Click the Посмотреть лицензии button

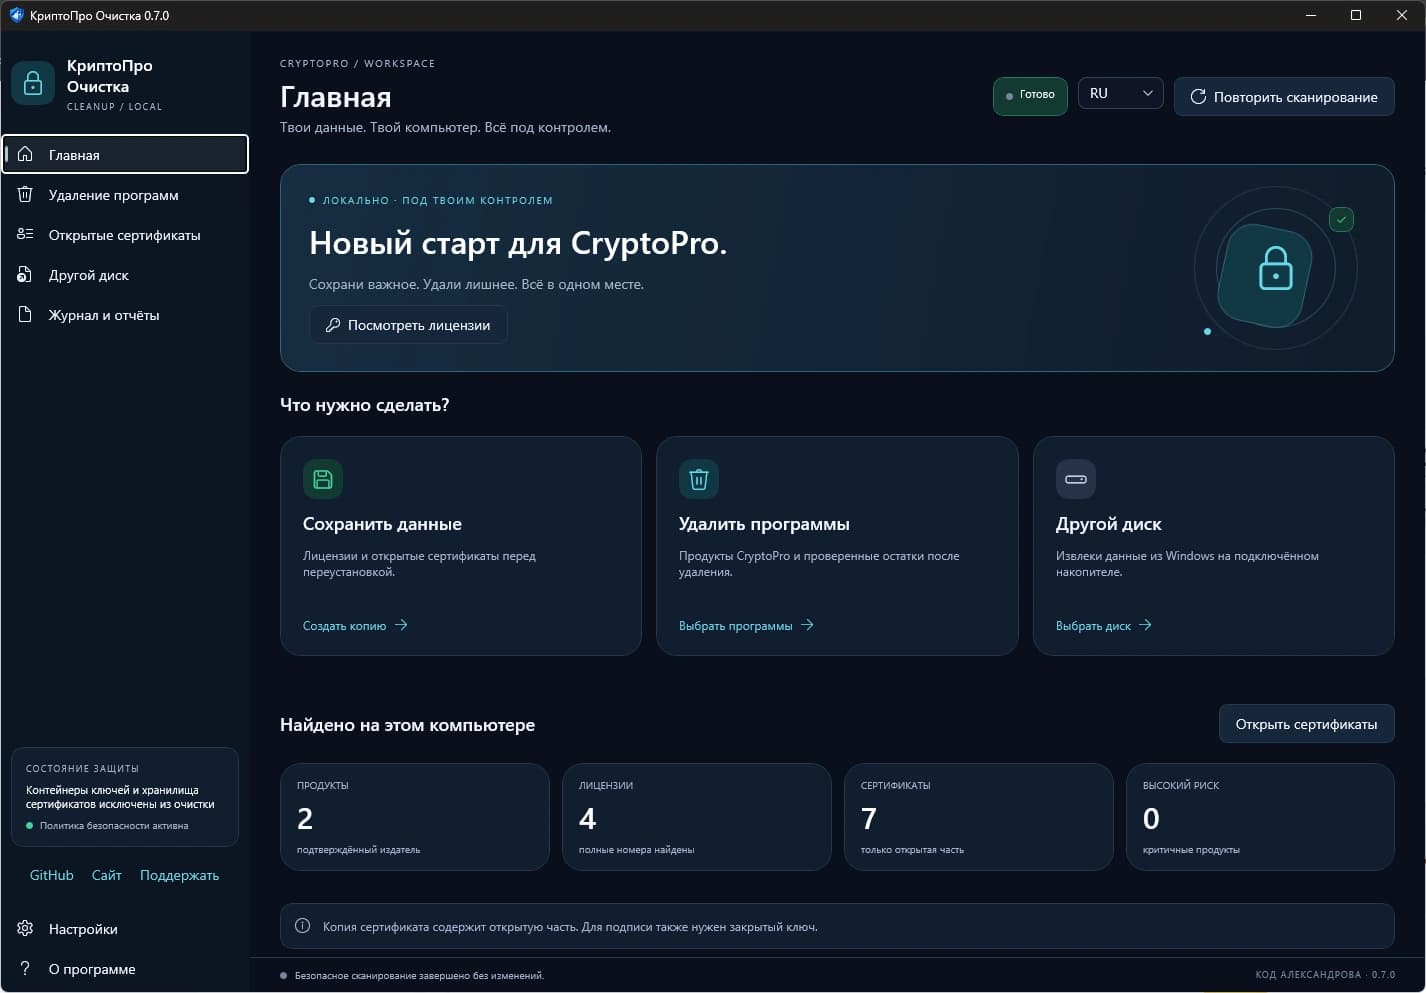(x=408, y=325)
